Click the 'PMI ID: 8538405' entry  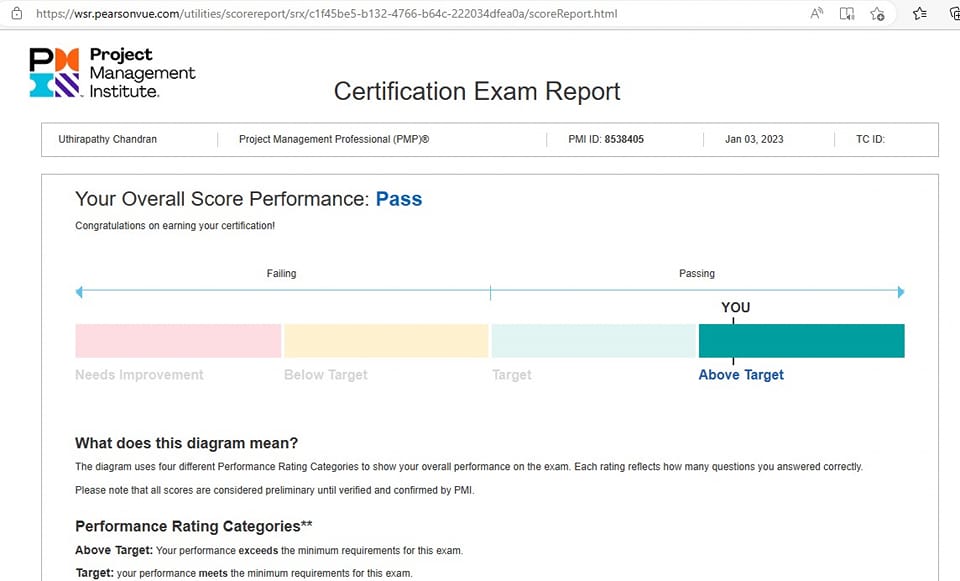tap(606, 139)
